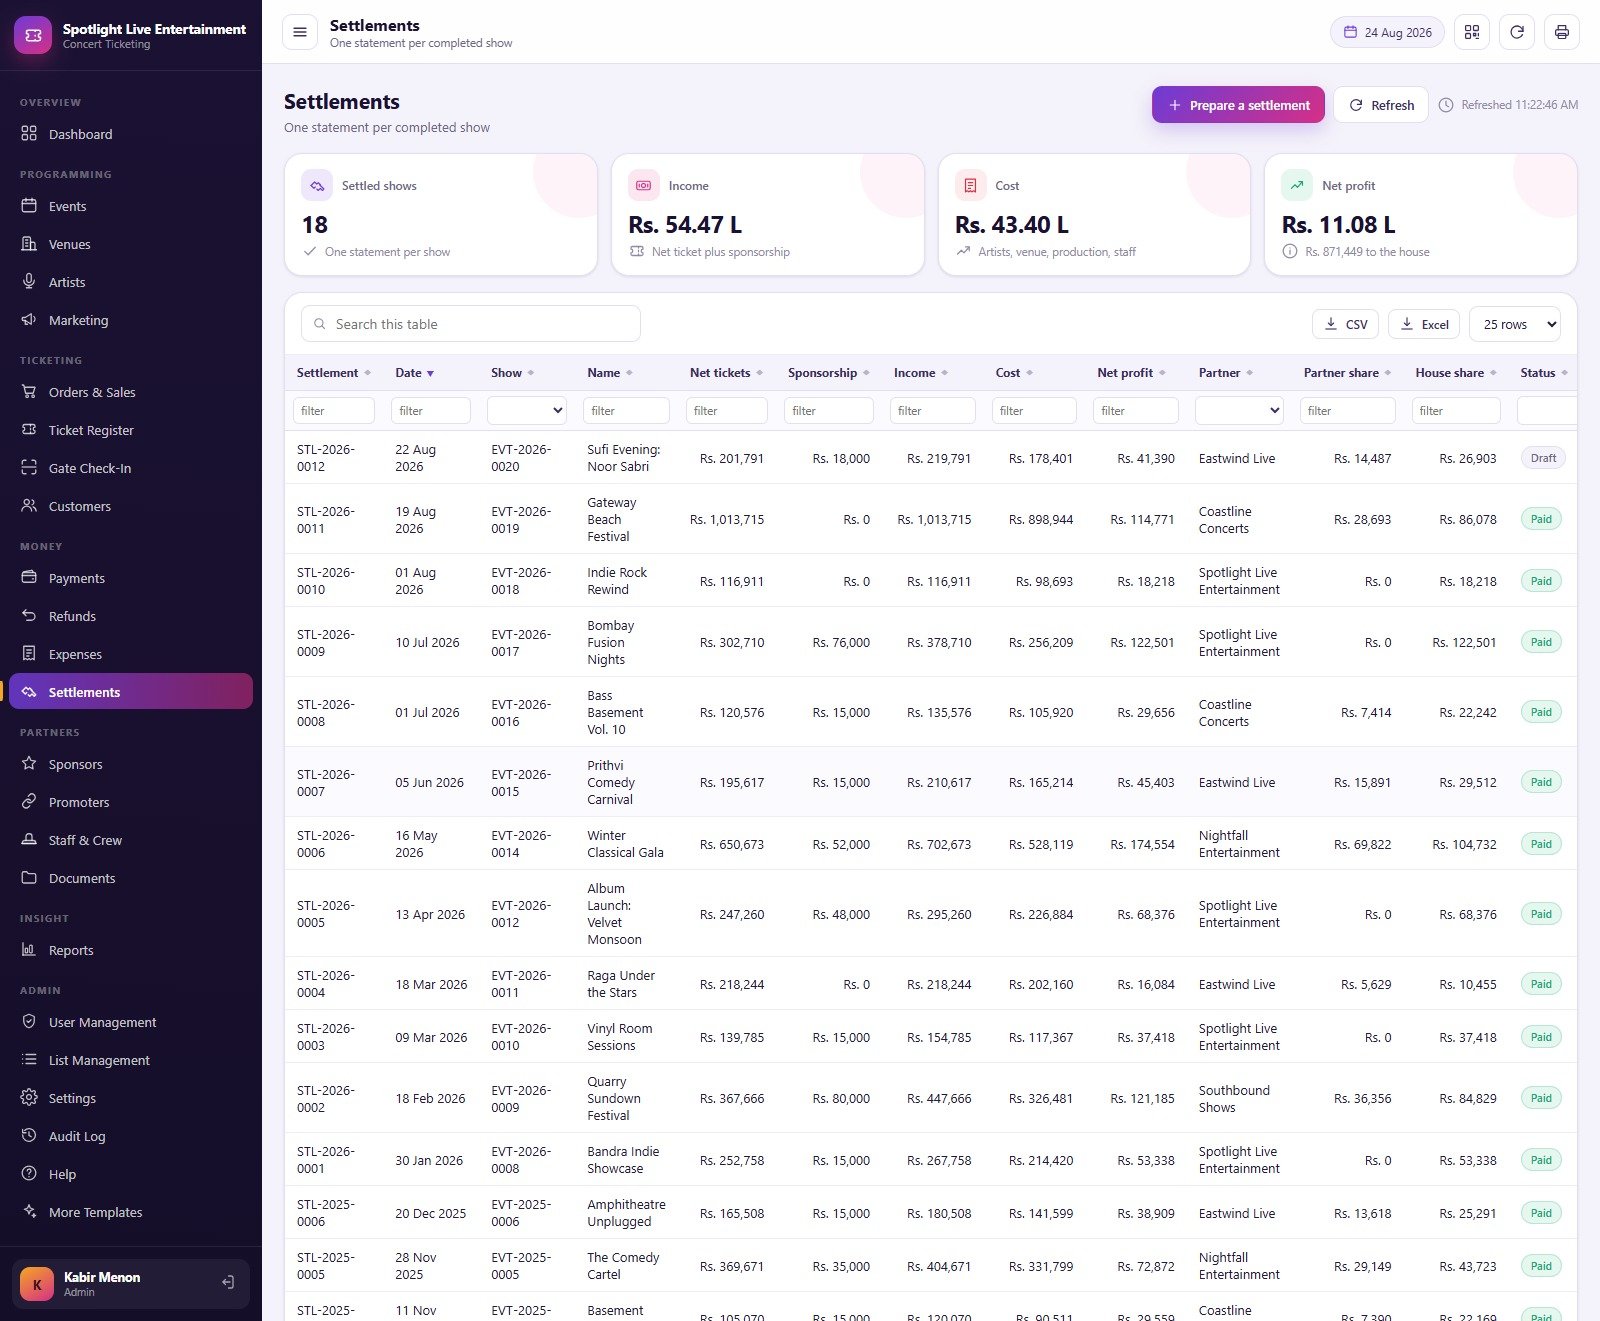Click the Paid badge for STL-2026-0006
1600x1321 pixels.
click(x=1541, y=844)
